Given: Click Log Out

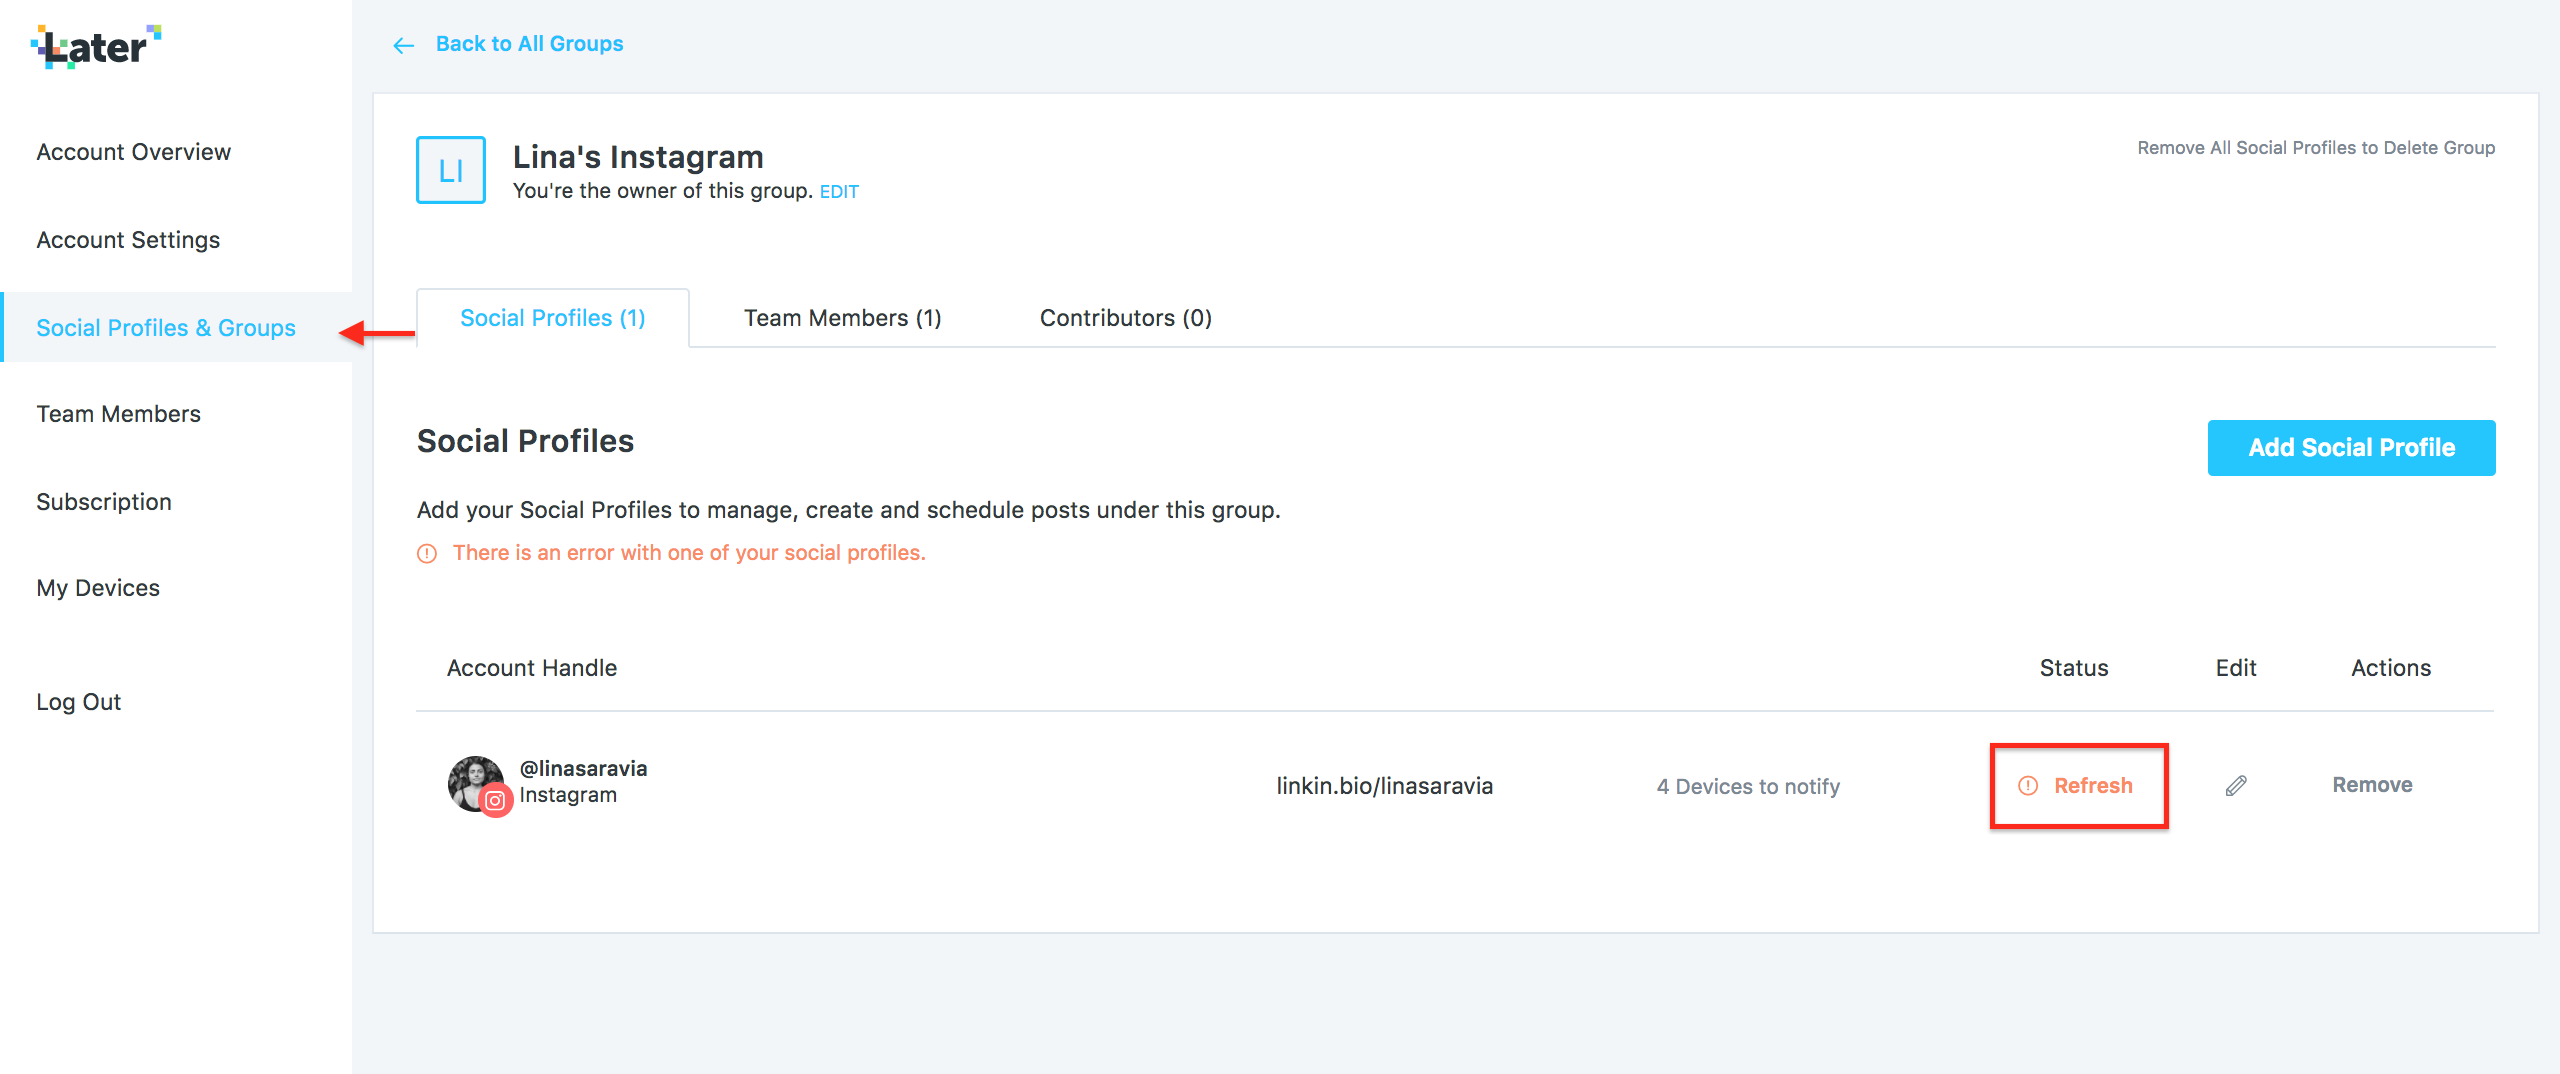Looking at the screenshot, I should 78,702.
